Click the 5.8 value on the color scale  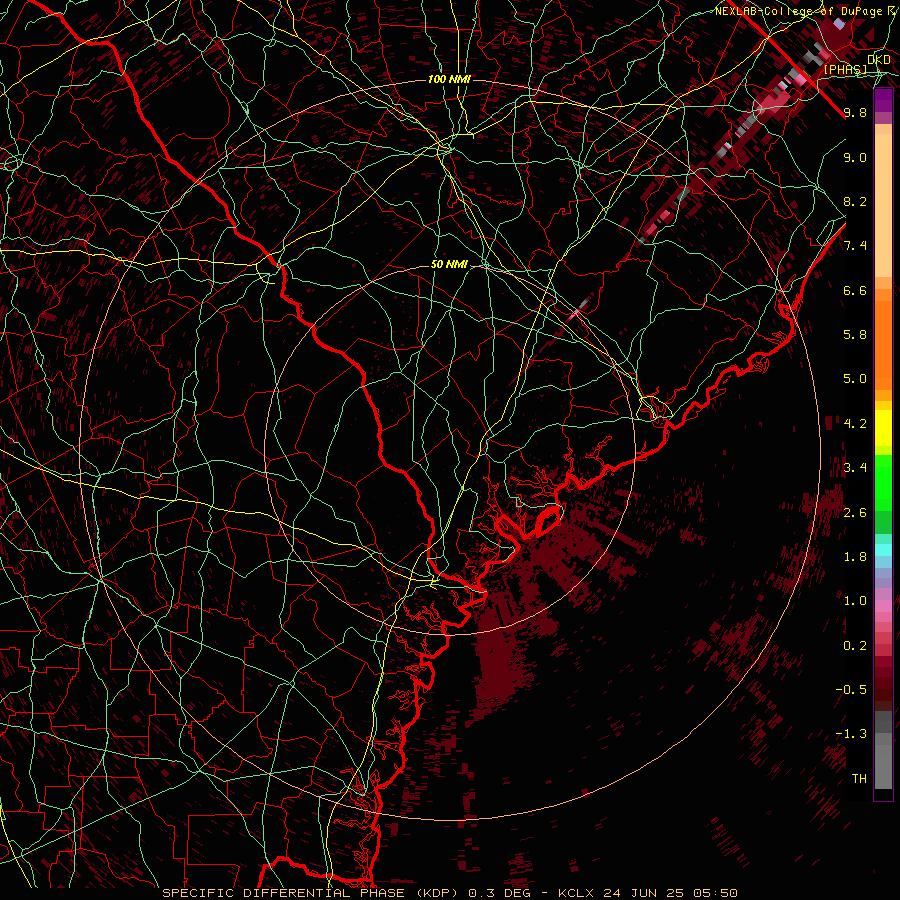click(855, 335)
